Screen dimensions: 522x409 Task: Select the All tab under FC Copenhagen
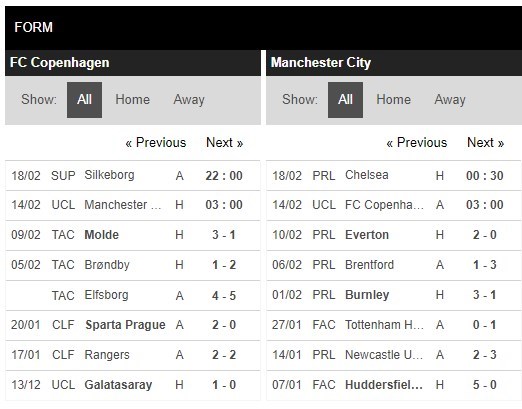[x=84, y=100]
